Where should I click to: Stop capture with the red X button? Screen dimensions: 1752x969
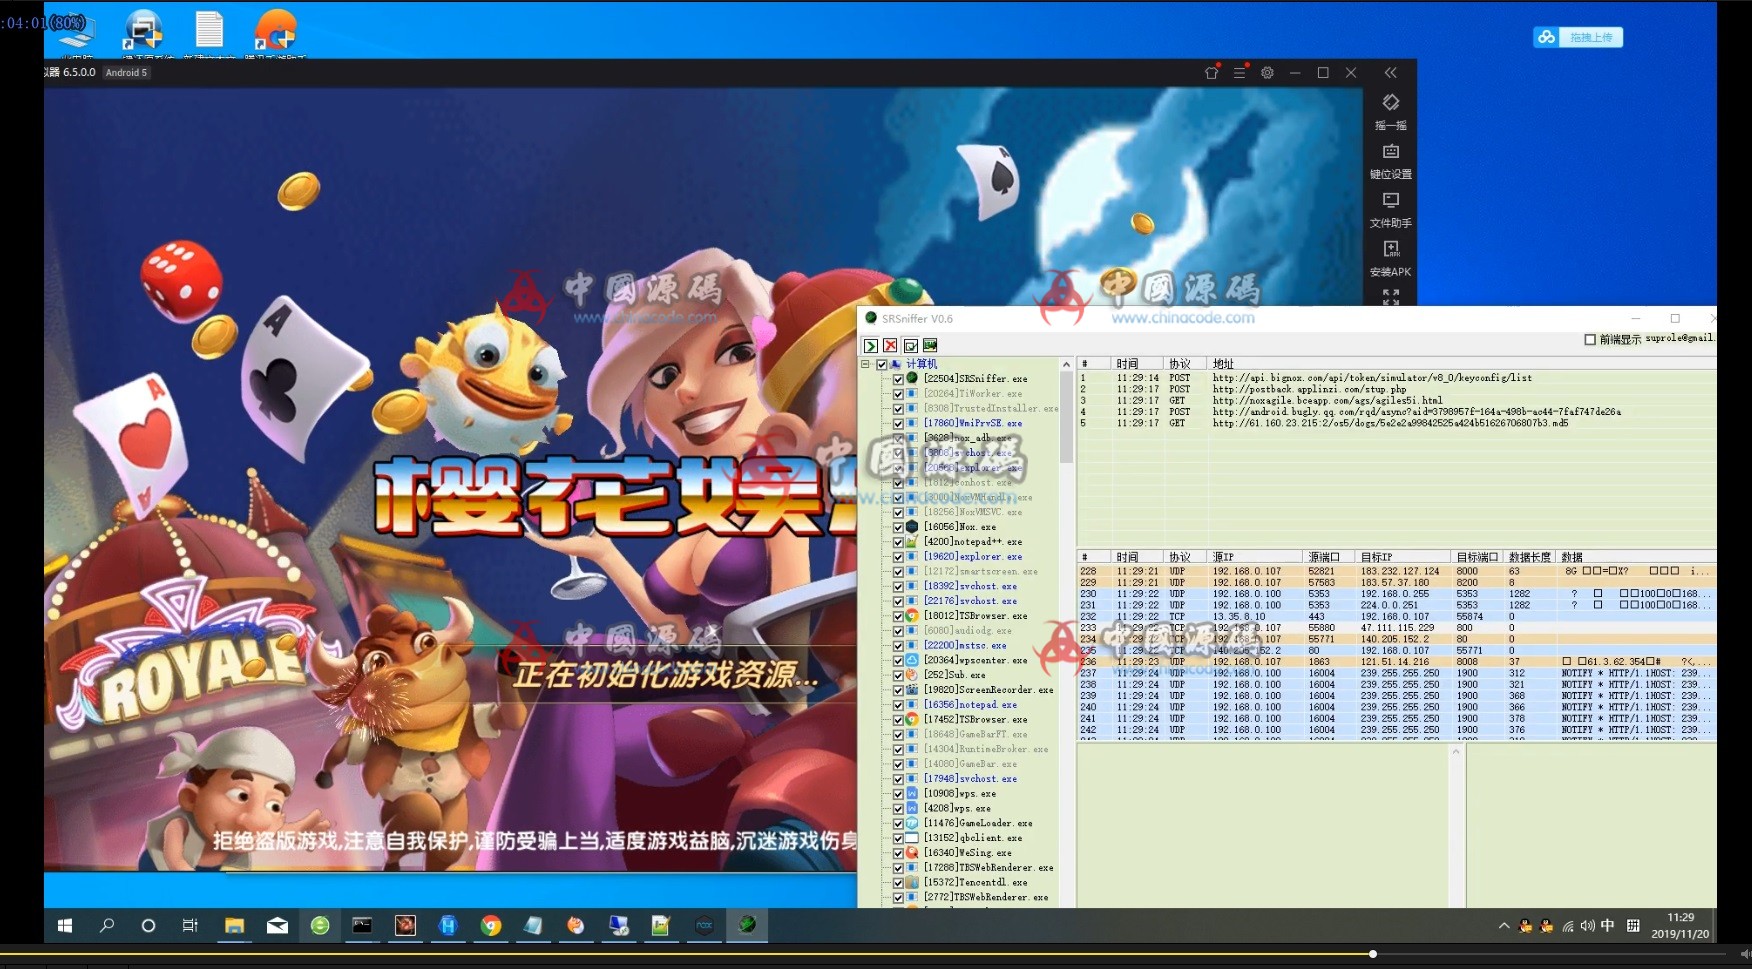pos(890,346)
